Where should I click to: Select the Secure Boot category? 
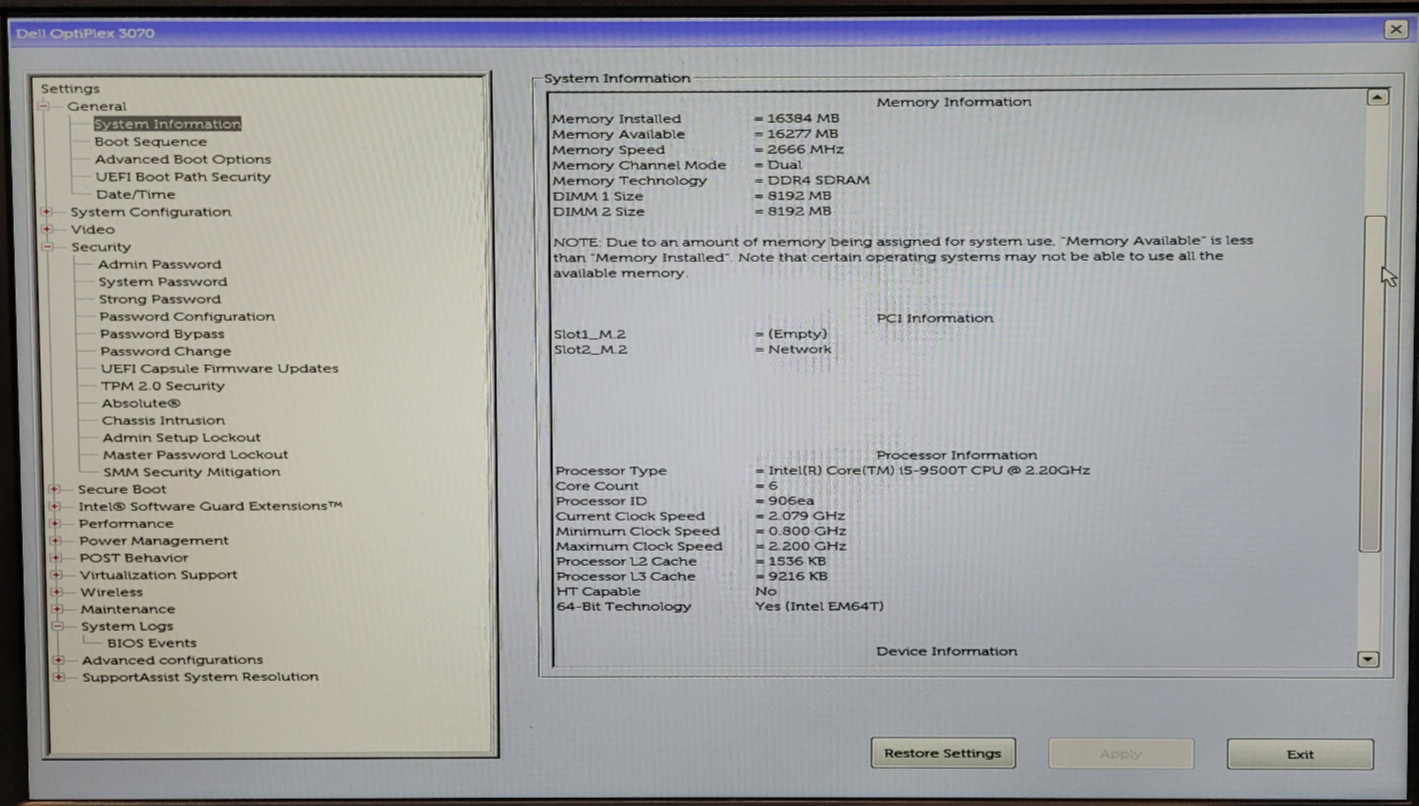point(122,489)
